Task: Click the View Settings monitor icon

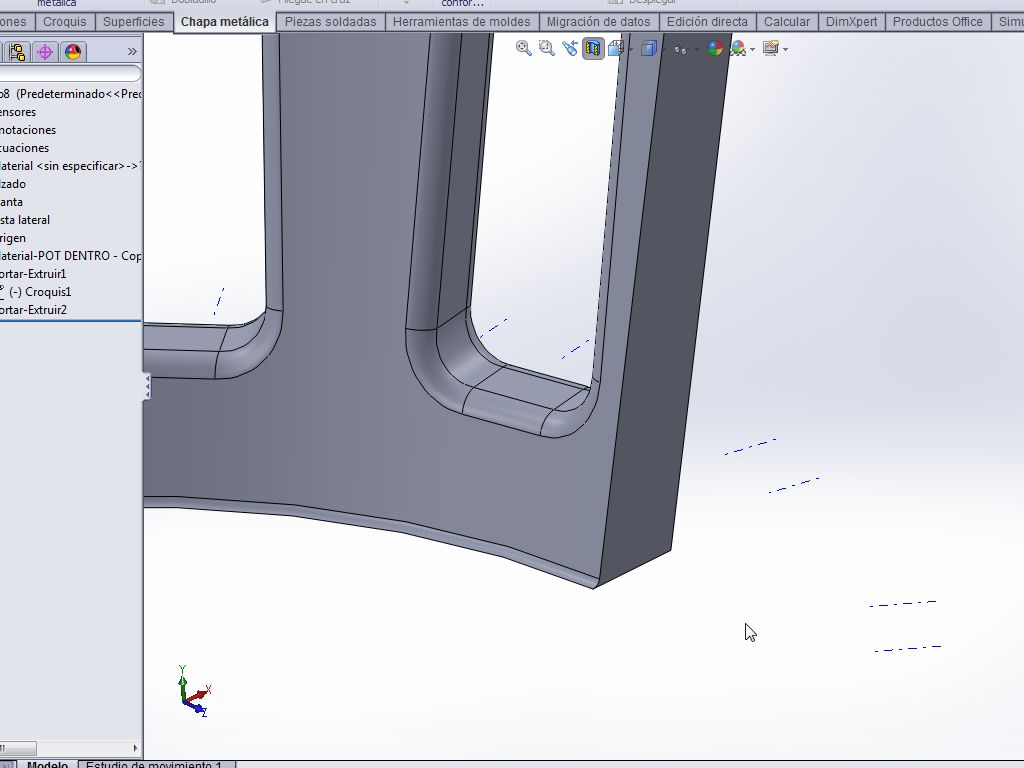Action: click(x=771, y=48)
